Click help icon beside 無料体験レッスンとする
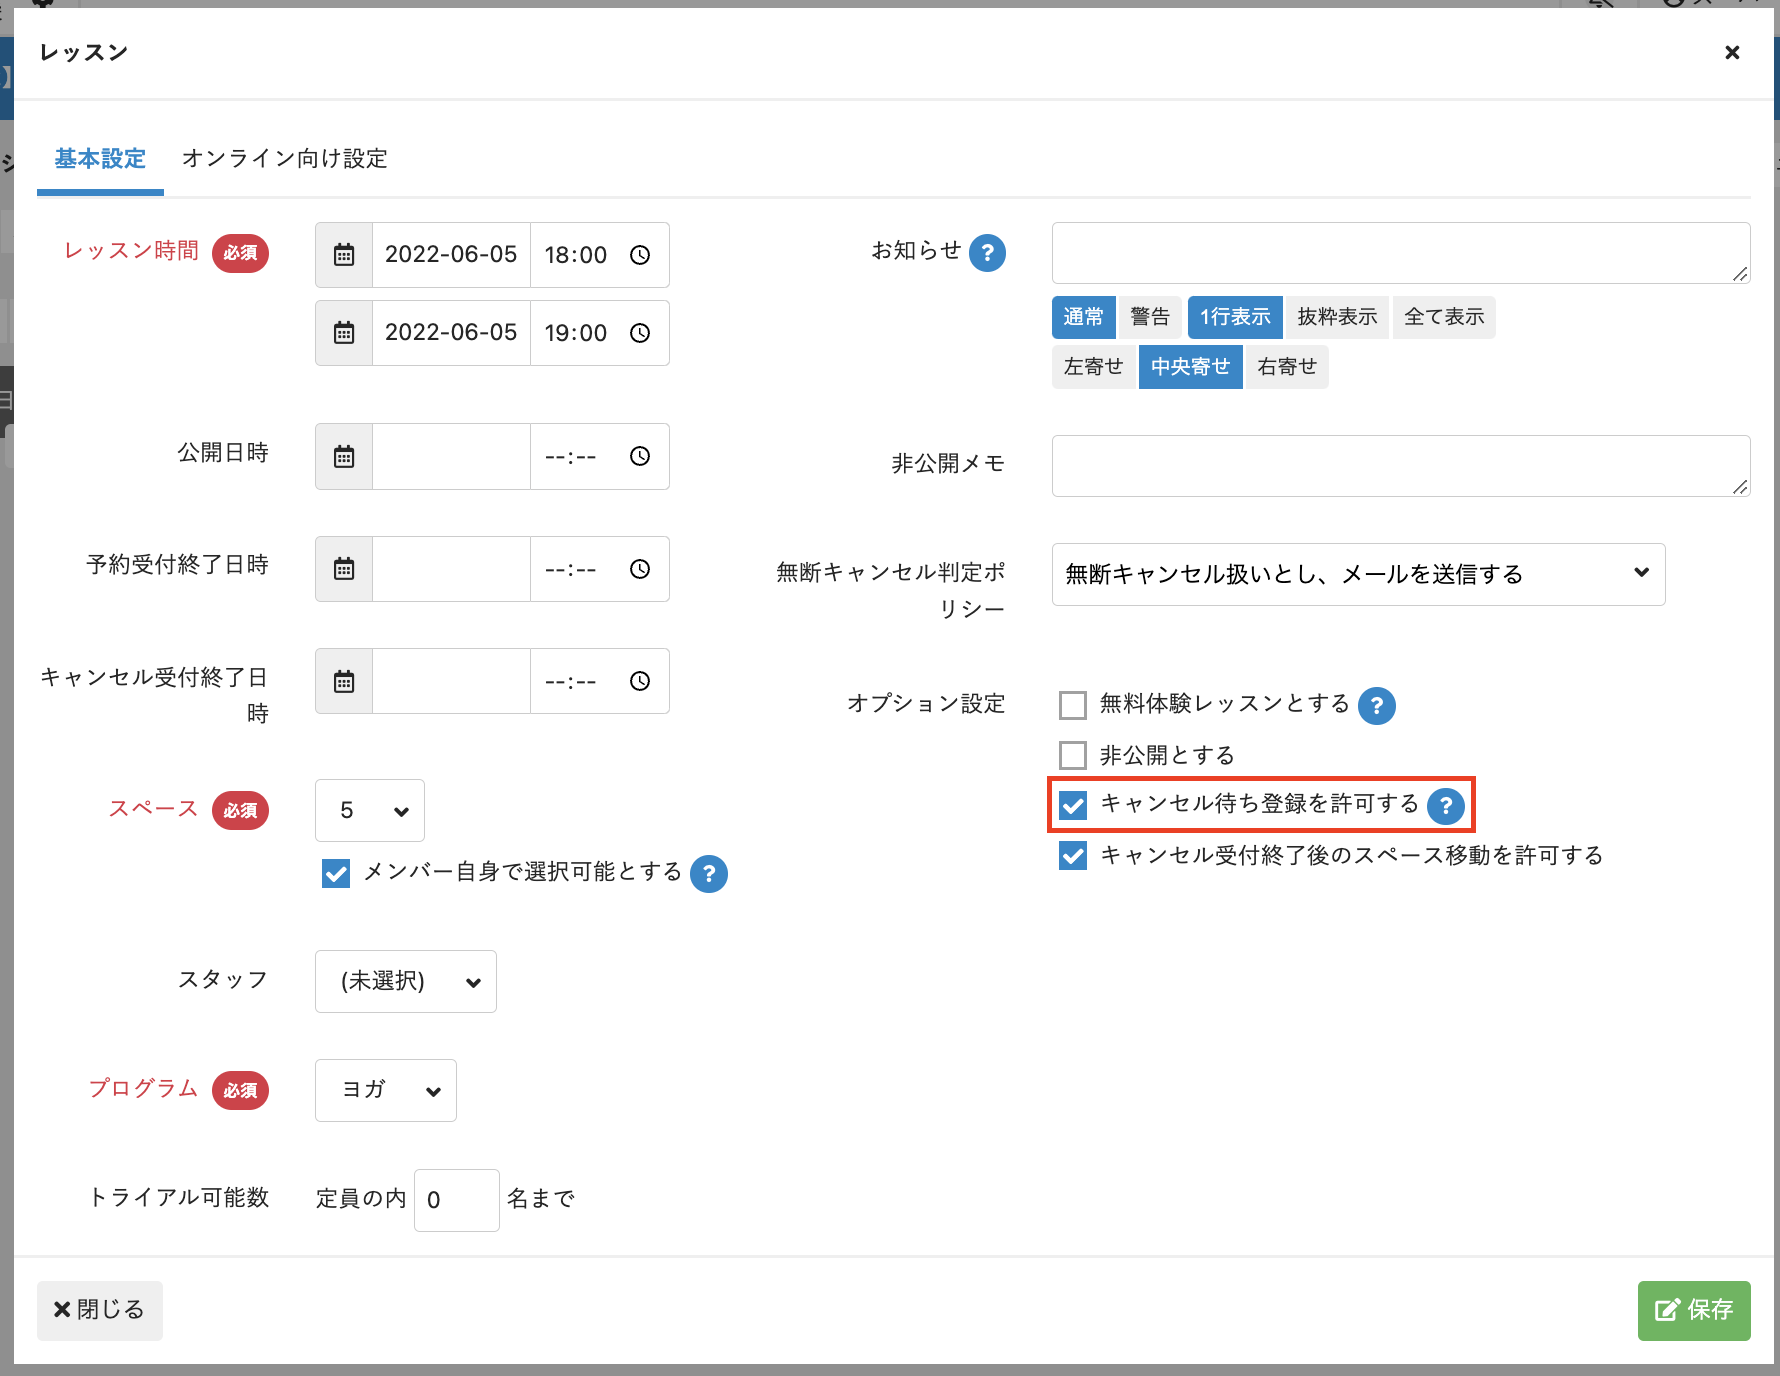The width and height of the screenshot is (1780, 1376). 1376,706
